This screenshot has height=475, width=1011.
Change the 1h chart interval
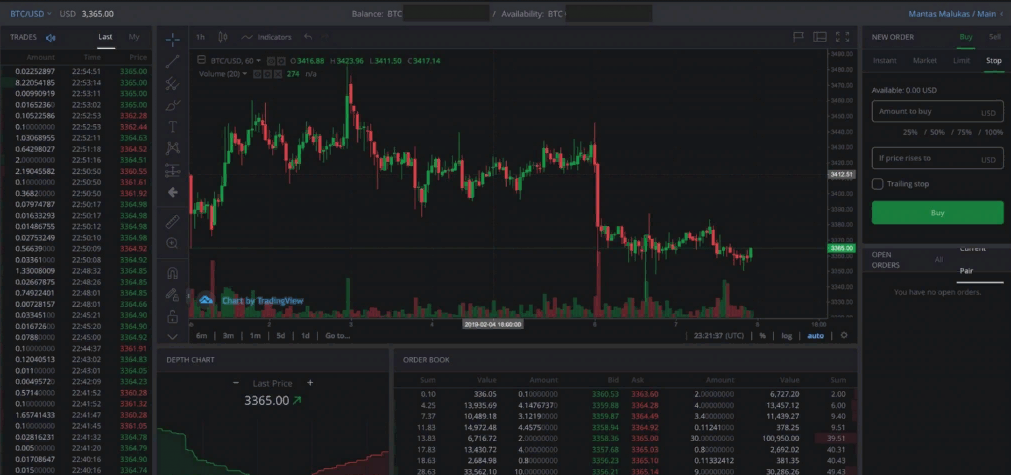(x=201, y=37)
